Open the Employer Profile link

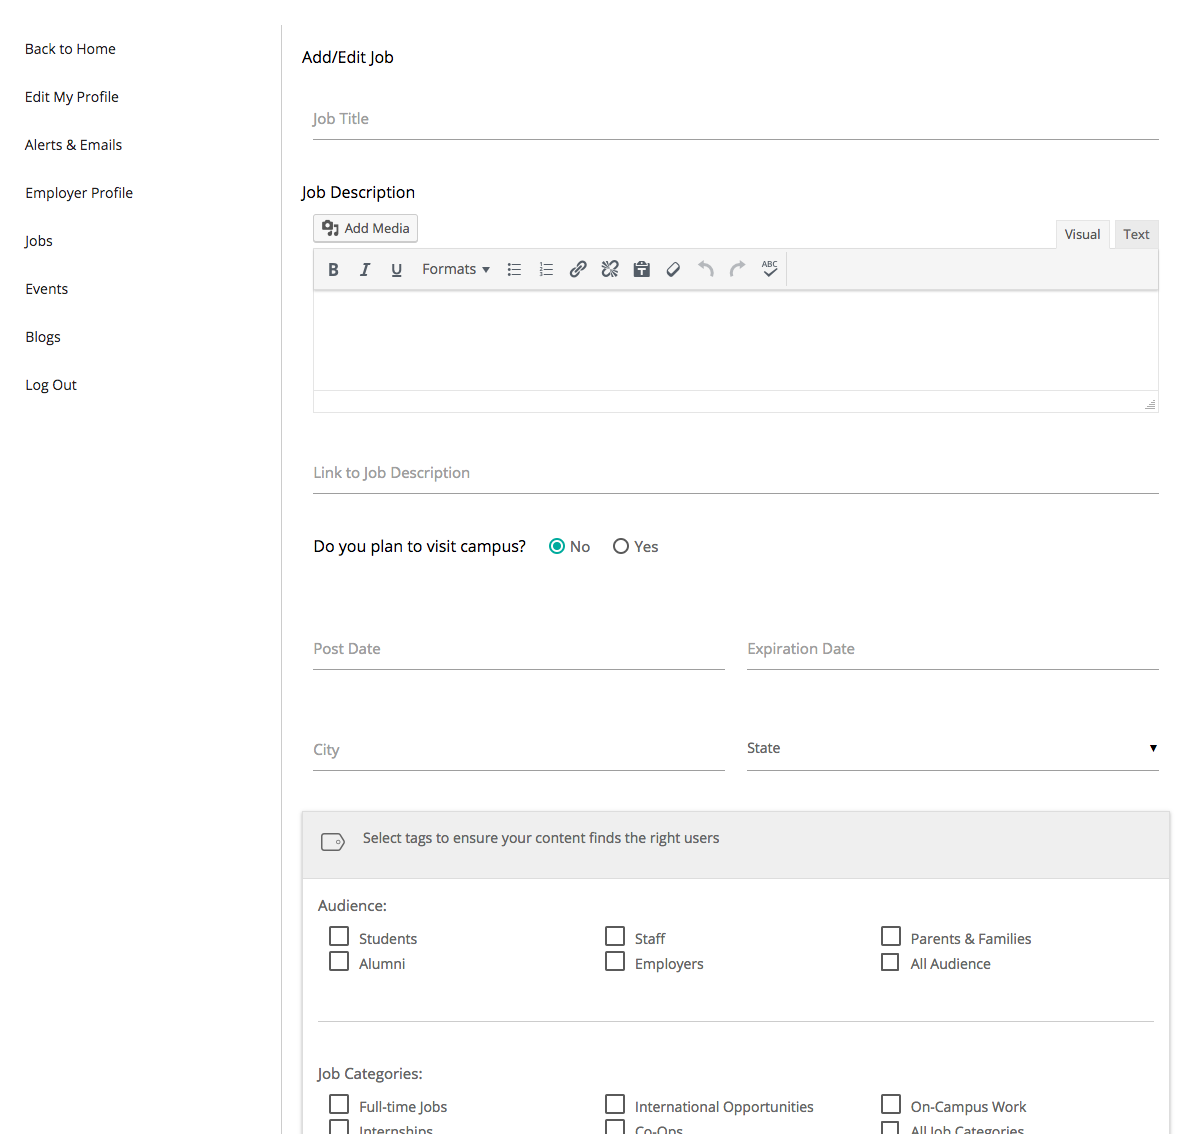point(79,193)
